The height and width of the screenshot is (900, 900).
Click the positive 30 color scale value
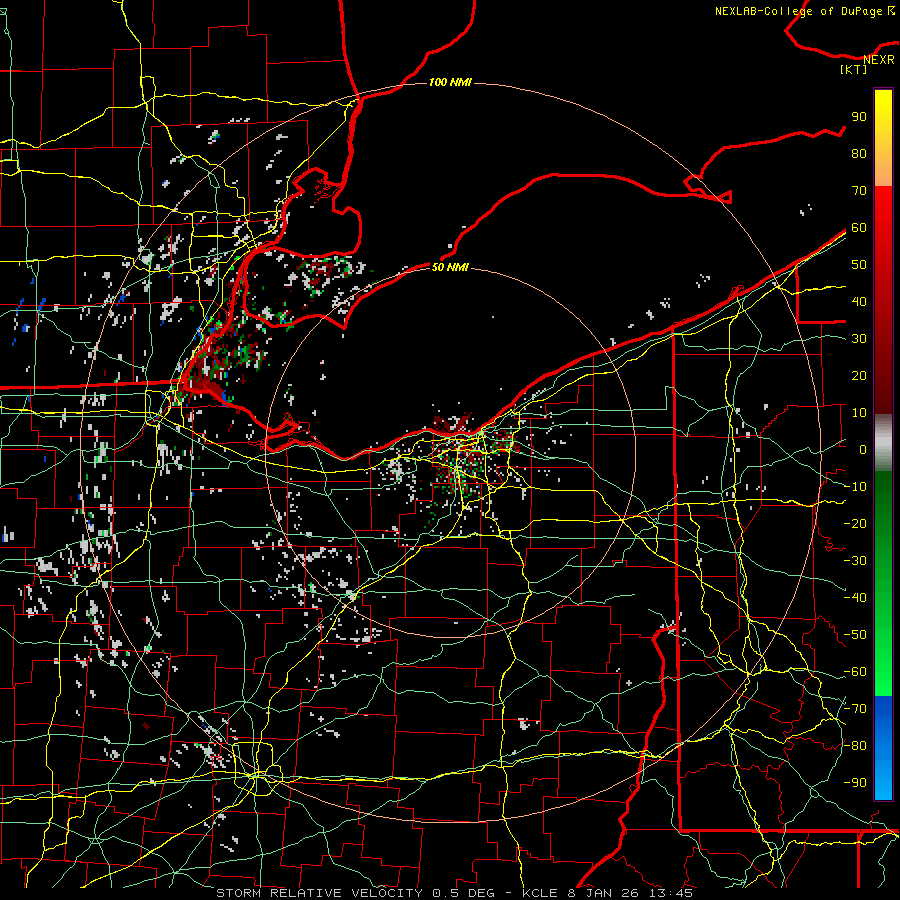(x=859, y=339)
